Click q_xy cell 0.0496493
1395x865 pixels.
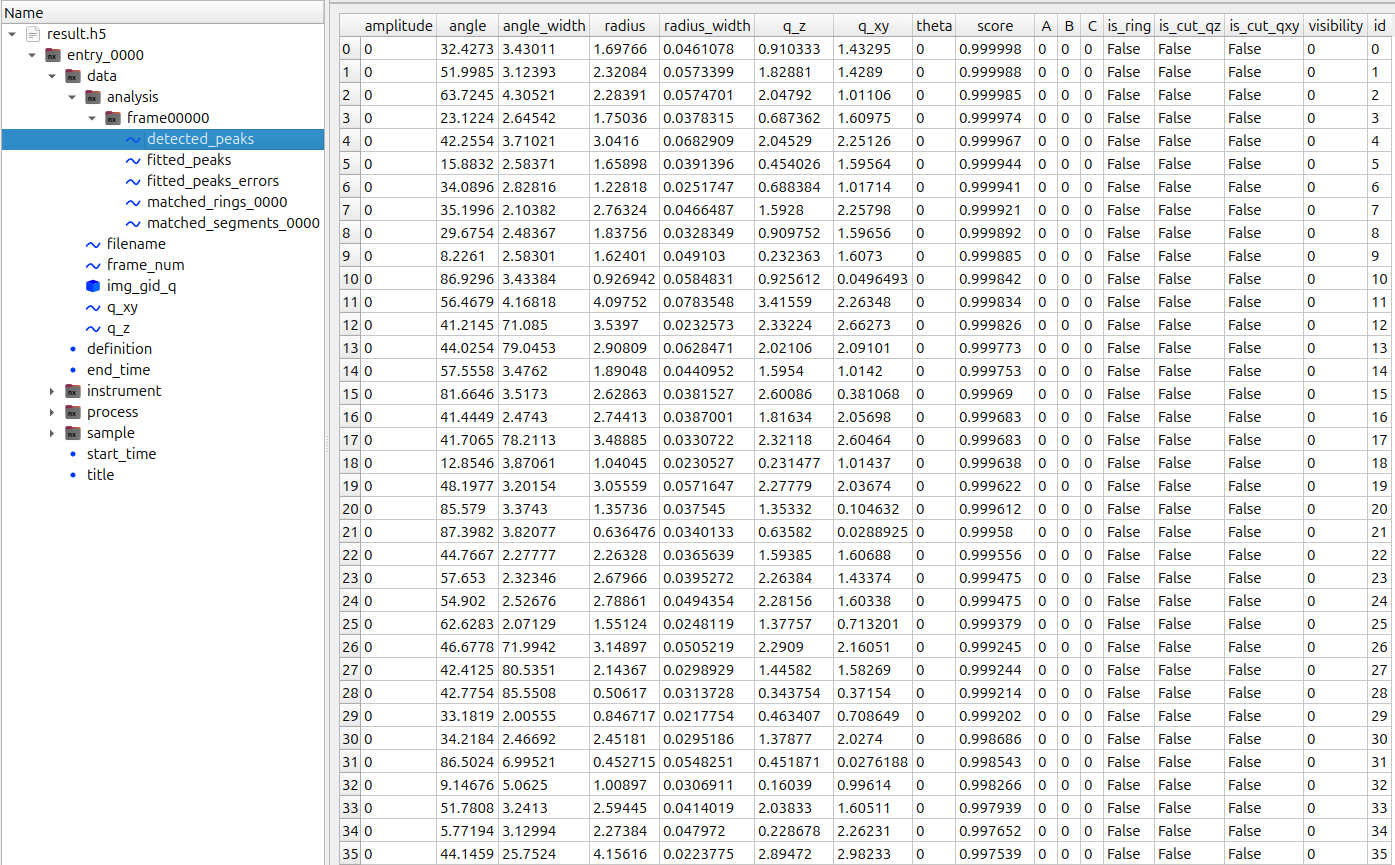click(x=873, y=279)
